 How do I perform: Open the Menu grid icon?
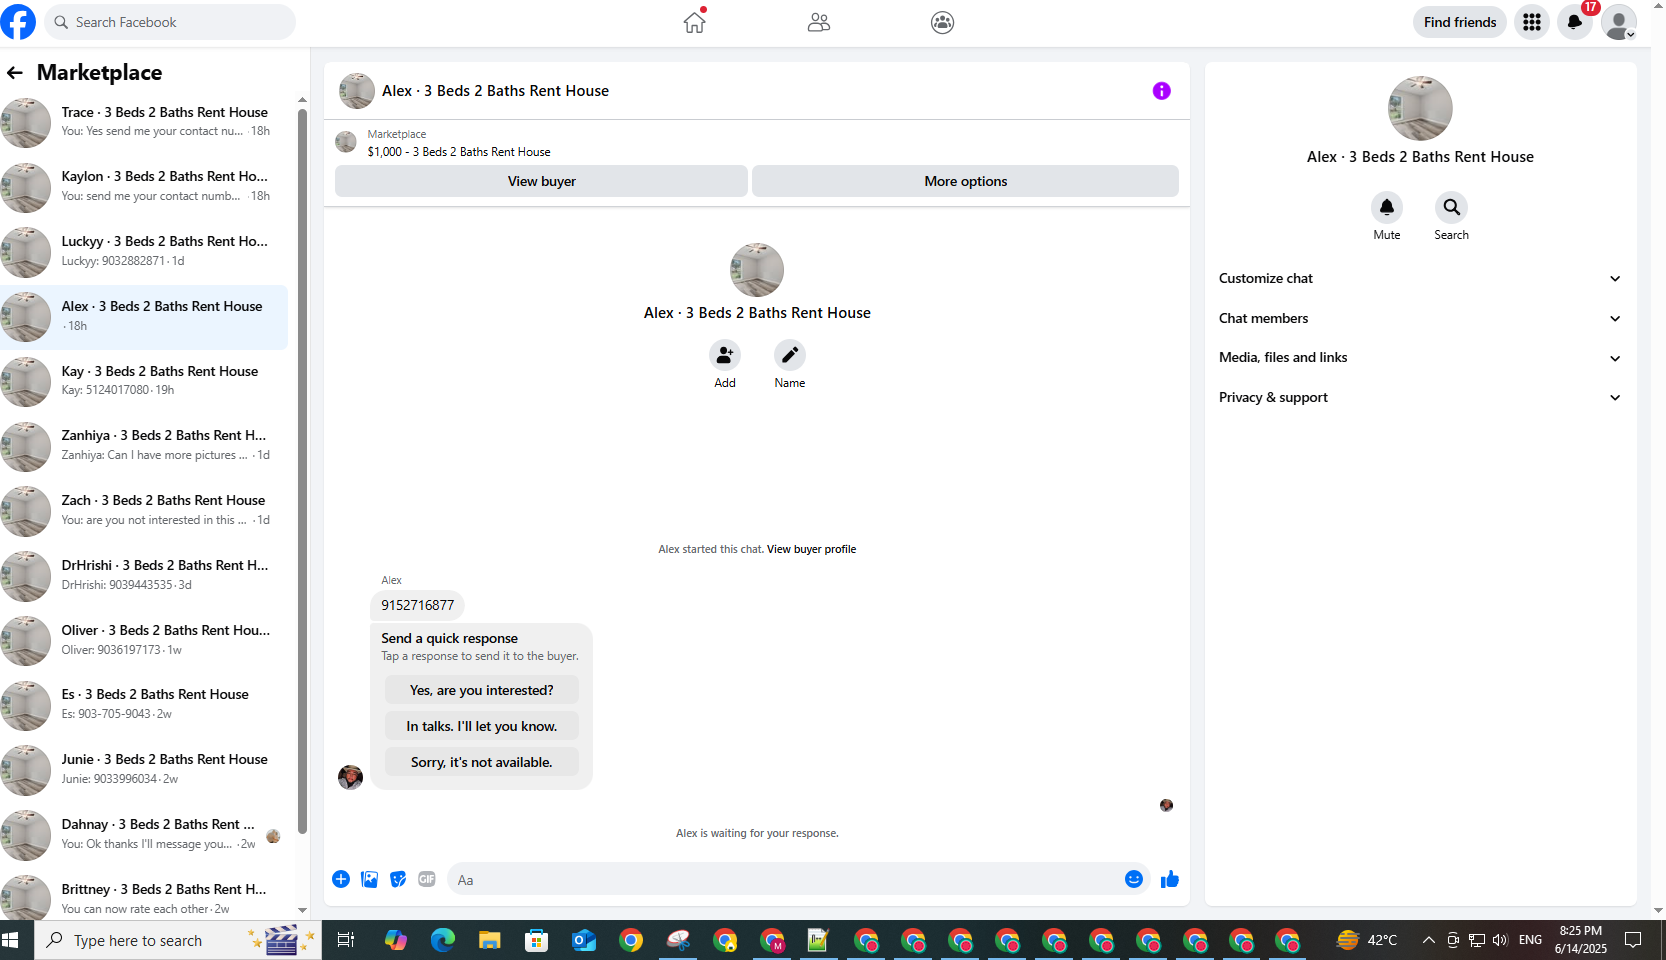[1532, 22]
